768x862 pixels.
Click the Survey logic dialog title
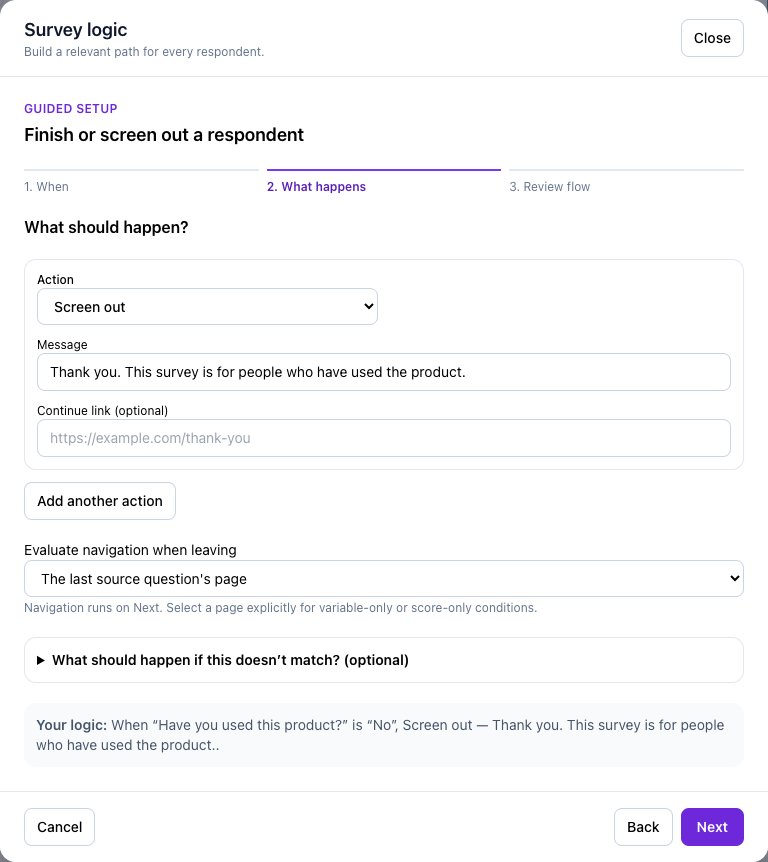point(75,30)
